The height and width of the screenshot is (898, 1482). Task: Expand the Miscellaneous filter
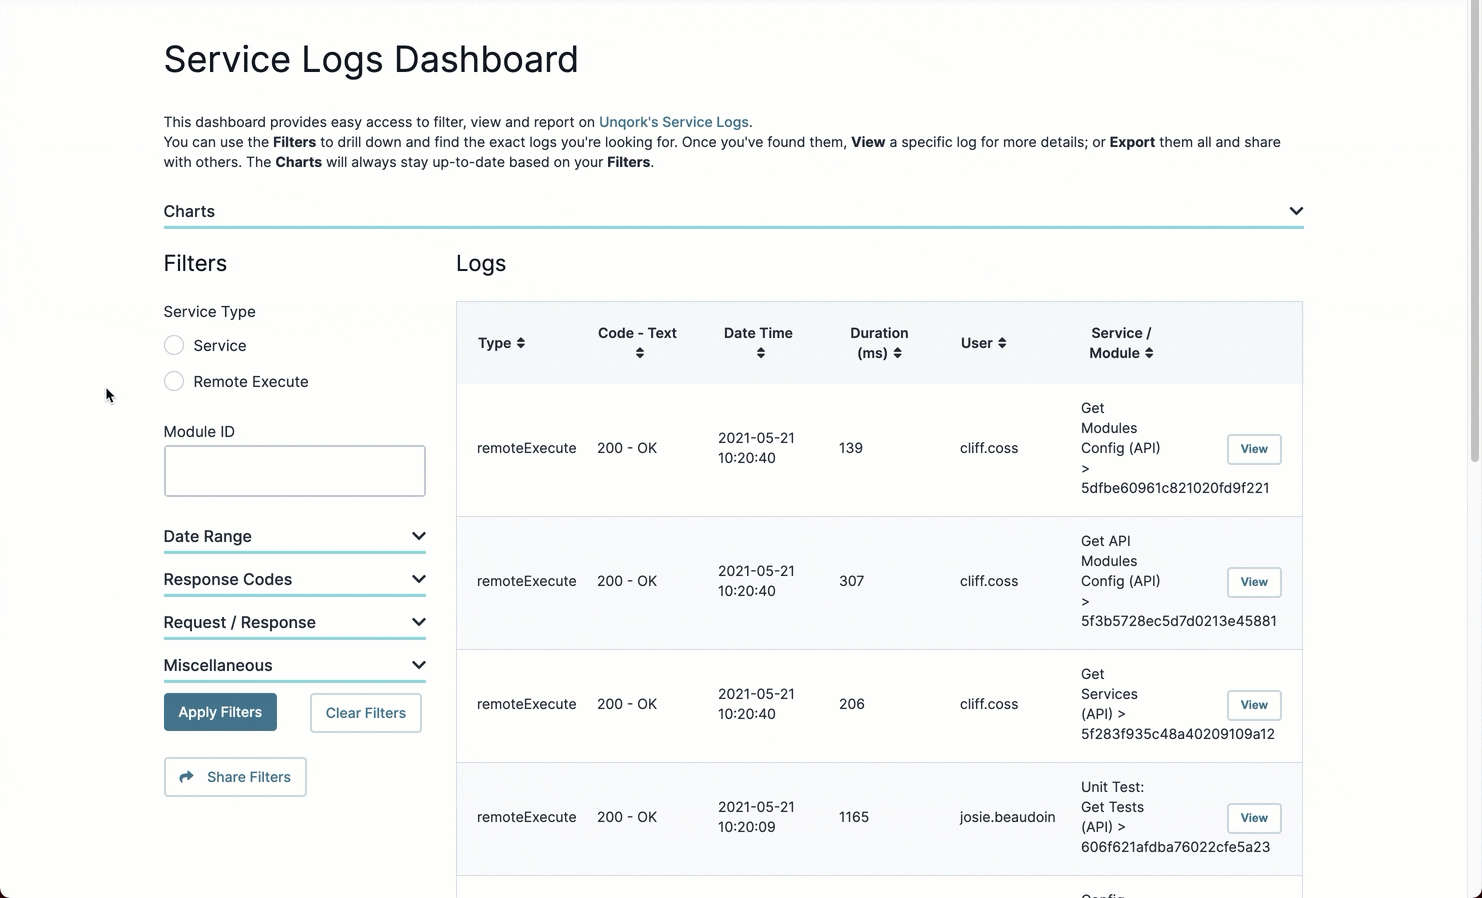point(295,666)
